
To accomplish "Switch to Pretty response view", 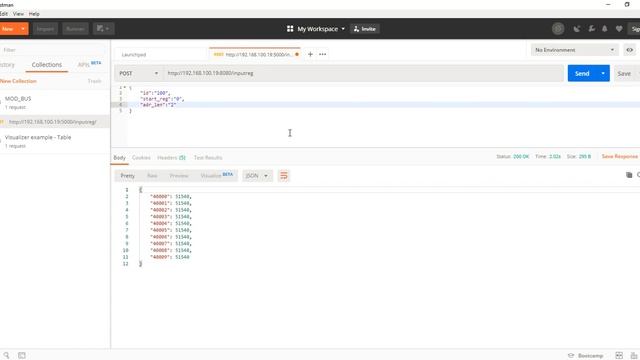I will click(127, 176).
